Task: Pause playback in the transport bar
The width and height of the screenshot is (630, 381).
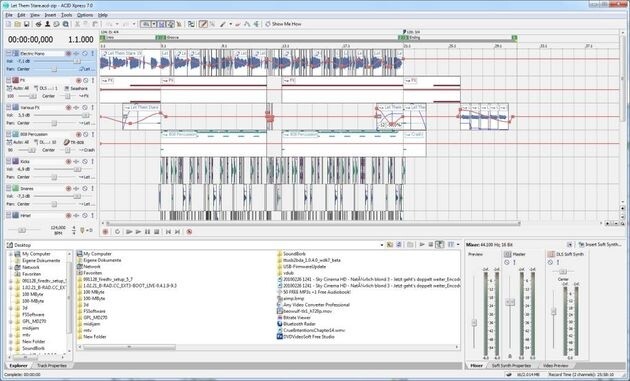Action: [147, 231]
